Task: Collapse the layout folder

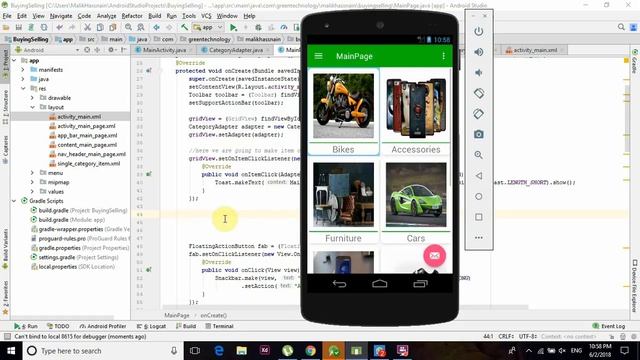Action: click(32, 107)
